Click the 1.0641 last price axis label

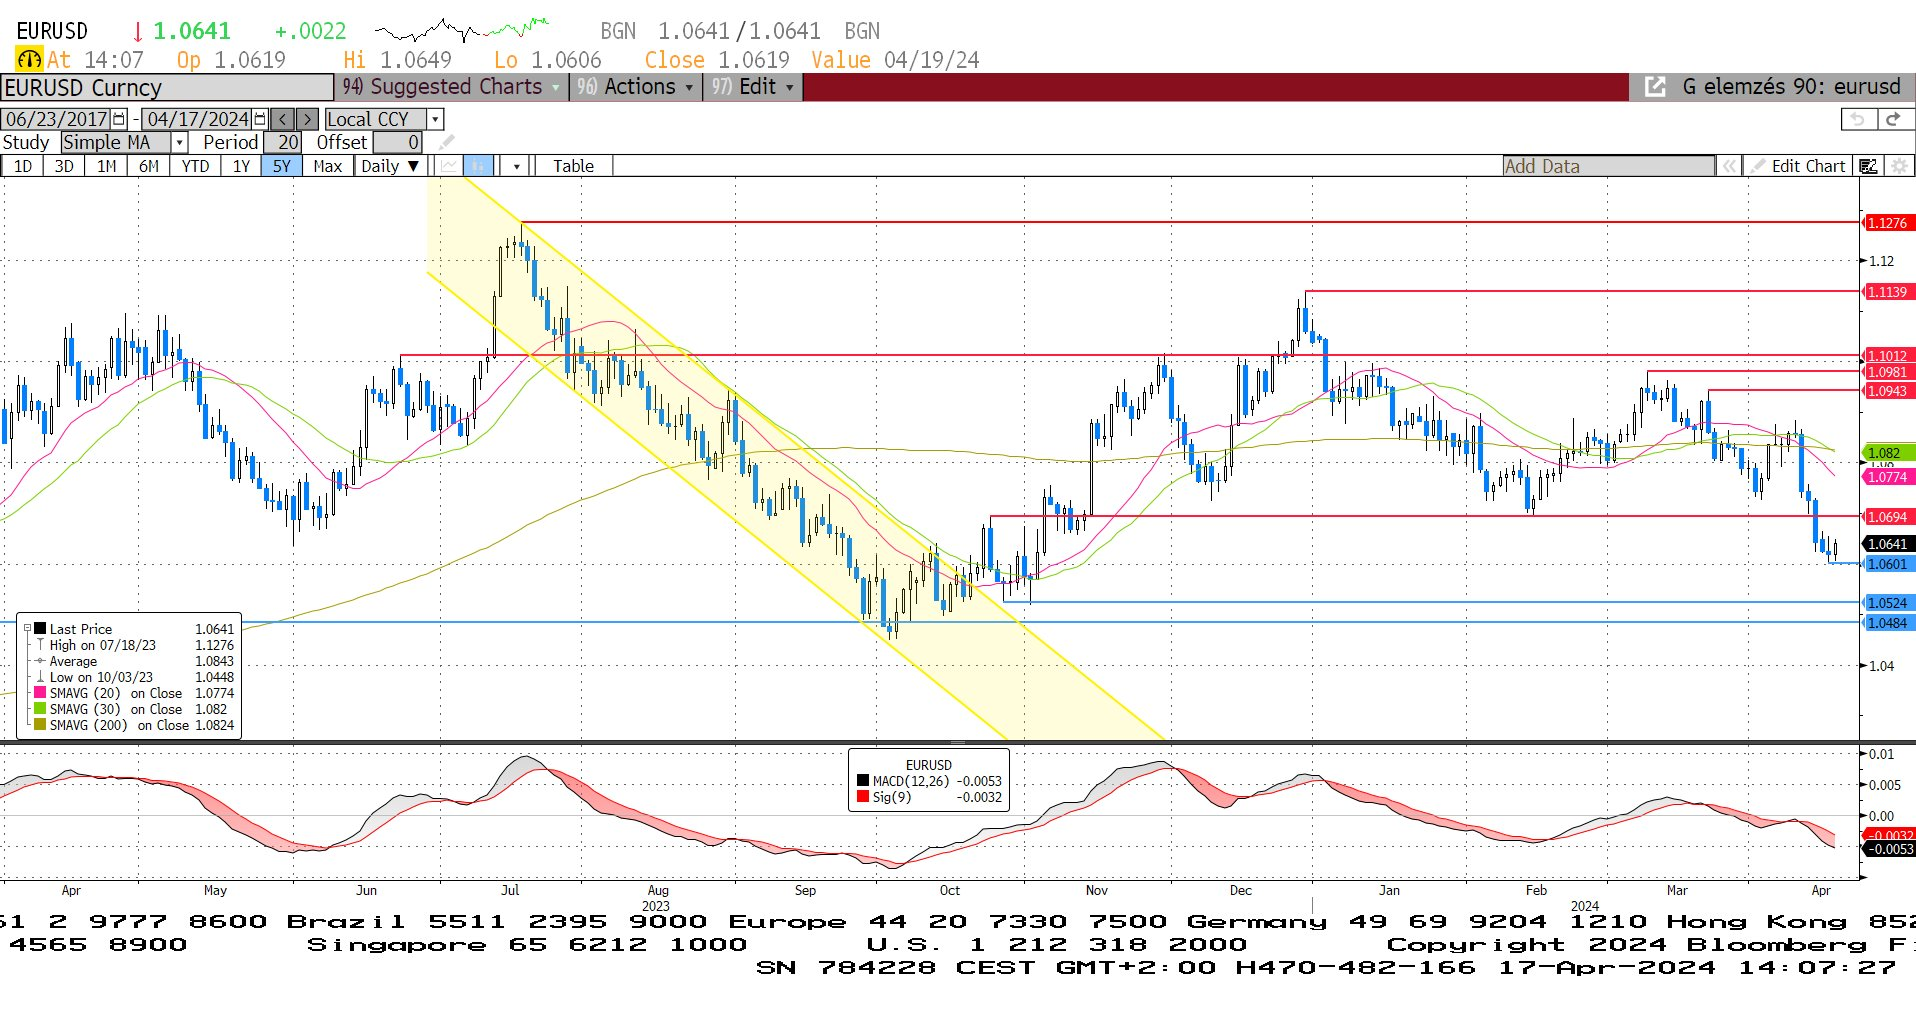[x=1888, y=544]
